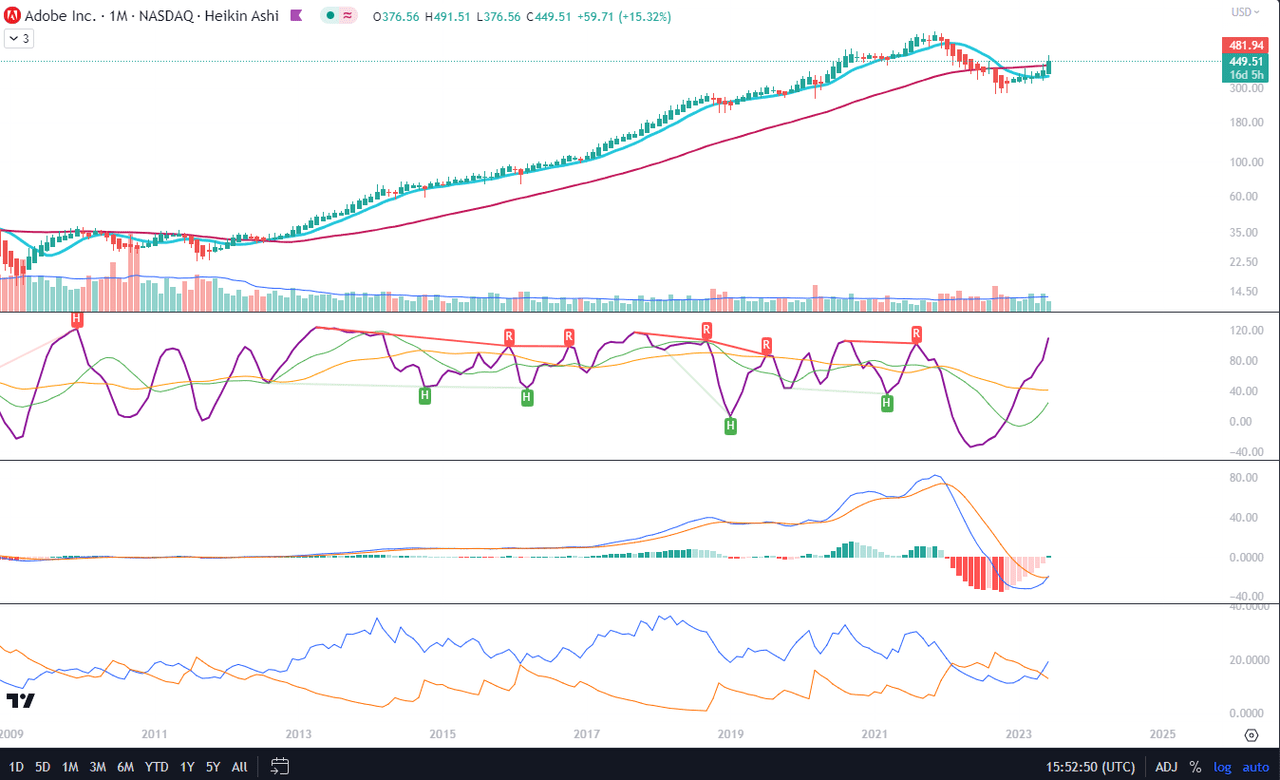Viewport: 1280px width, 780px height.
Task: Click the O376.56 open value
Action: [x=396, y=17]
